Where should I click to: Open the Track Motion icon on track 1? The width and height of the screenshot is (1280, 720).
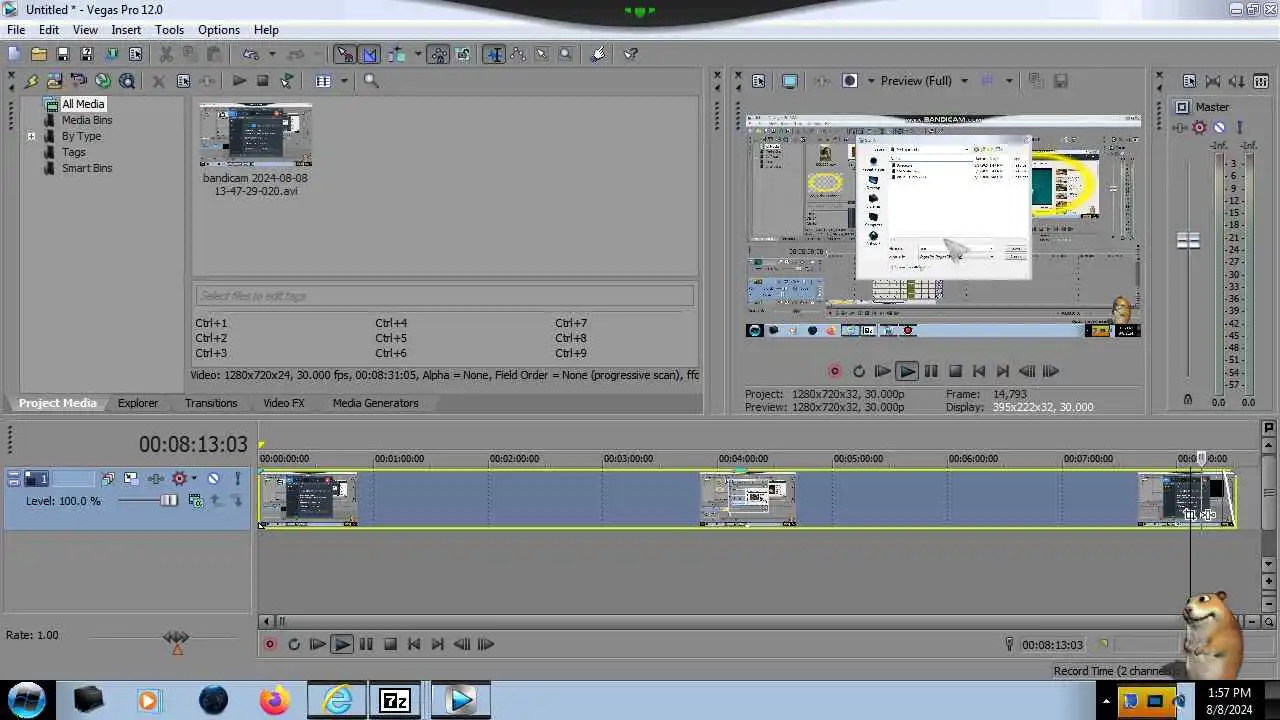pyautogui.click(x=131, y=479)
